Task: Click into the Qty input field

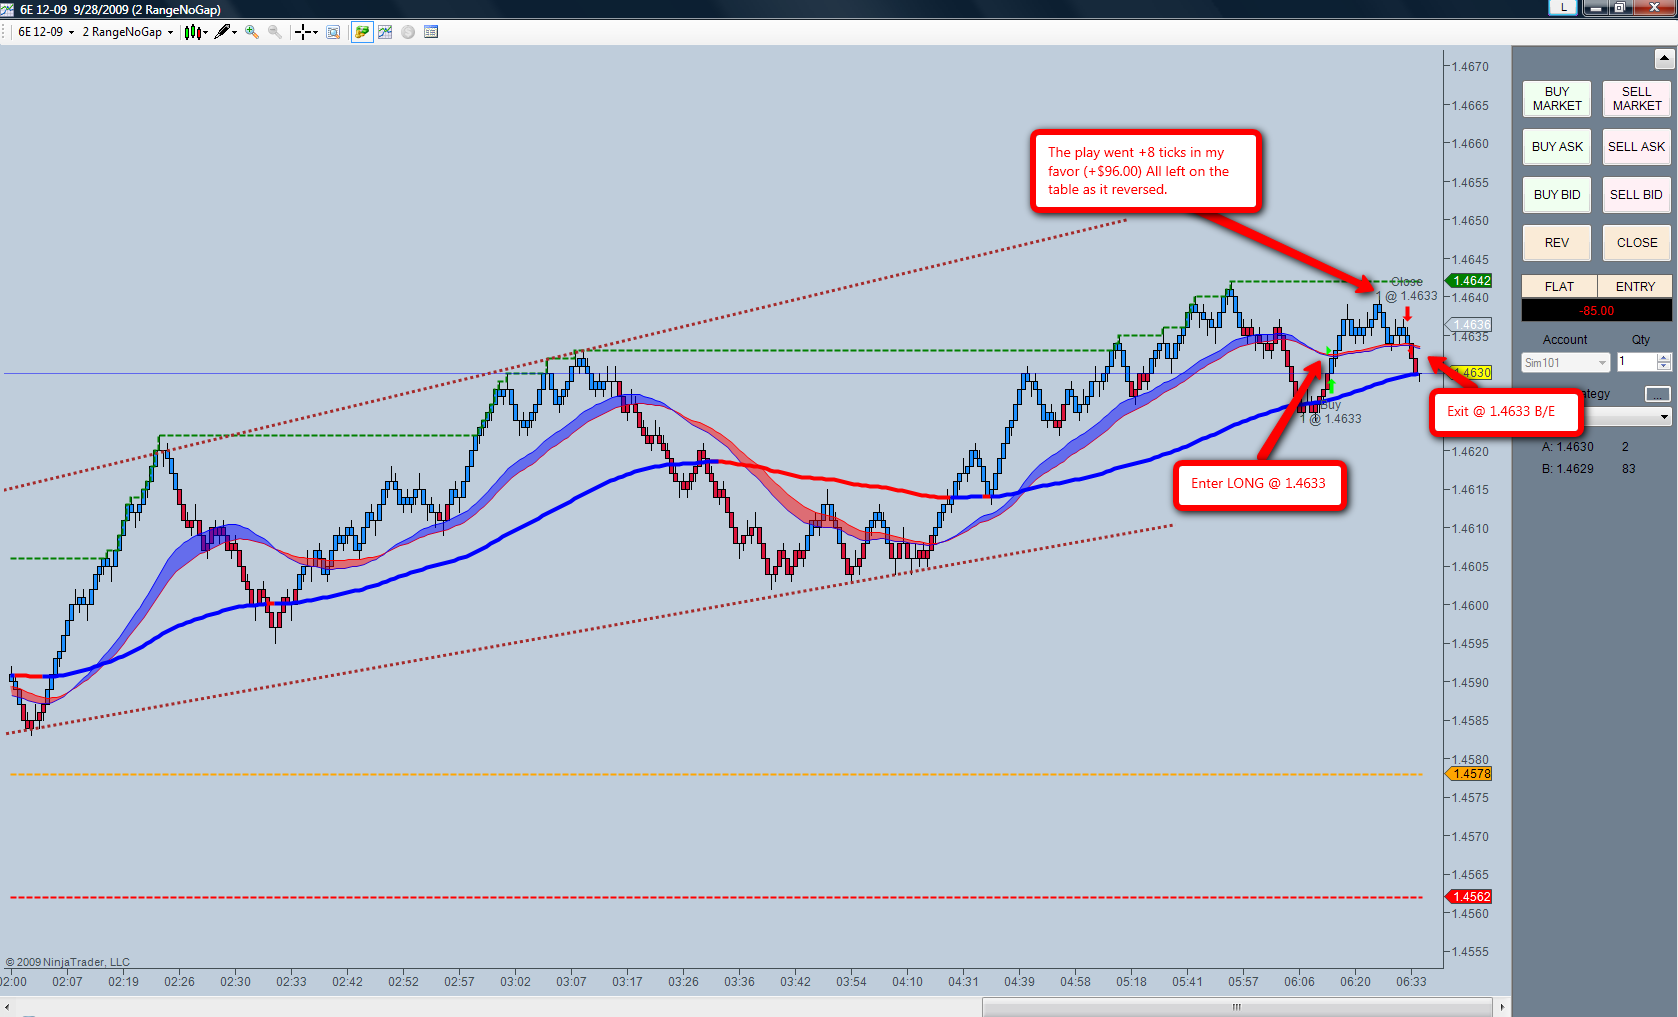Action: 1636,362
